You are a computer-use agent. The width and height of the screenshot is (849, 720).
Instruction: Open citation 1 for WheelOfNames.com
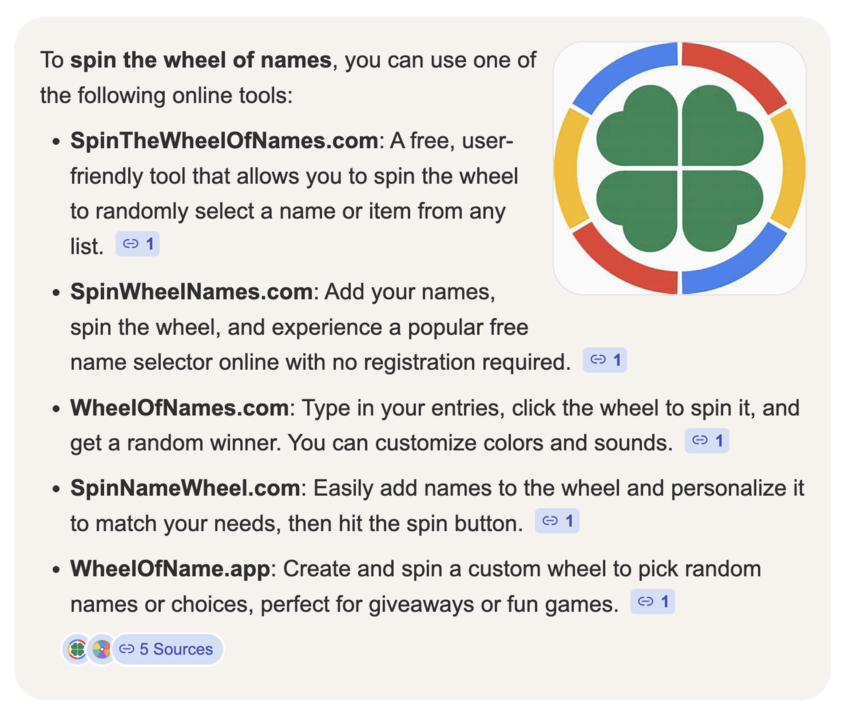[x=707, y=440]
